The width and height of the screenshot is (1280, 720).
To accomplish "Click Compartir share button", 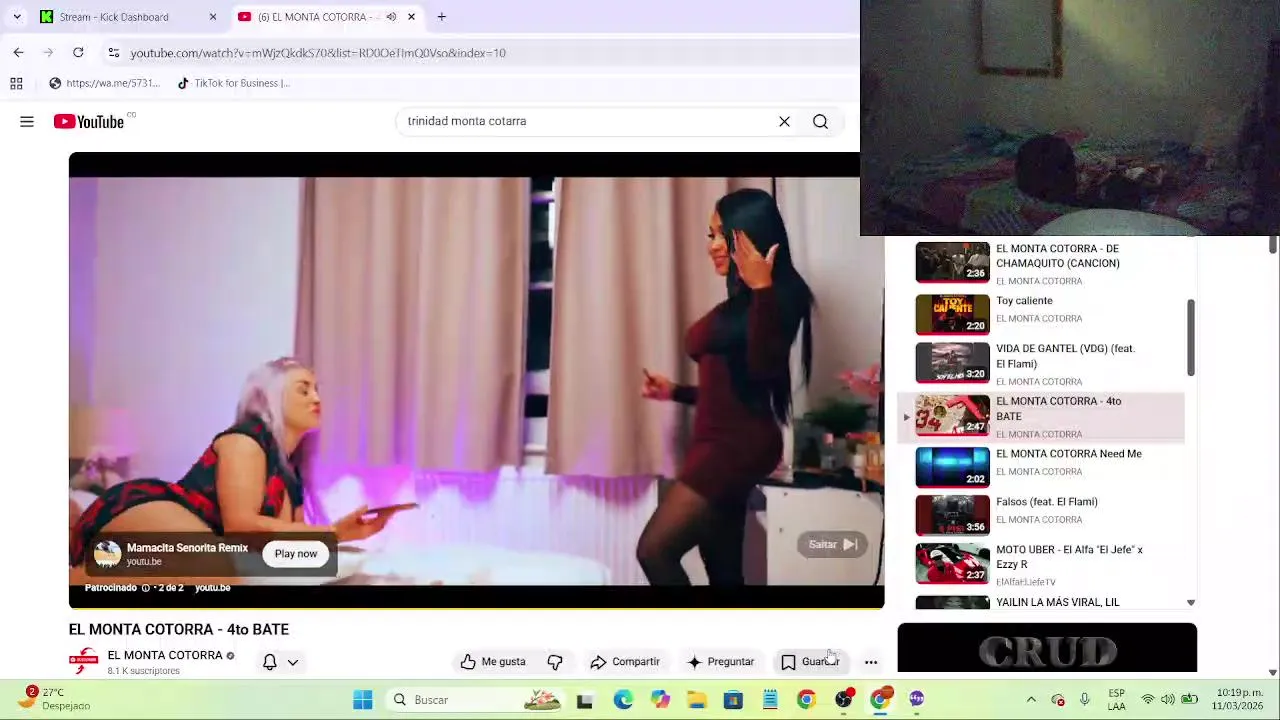I will point(625,661).
